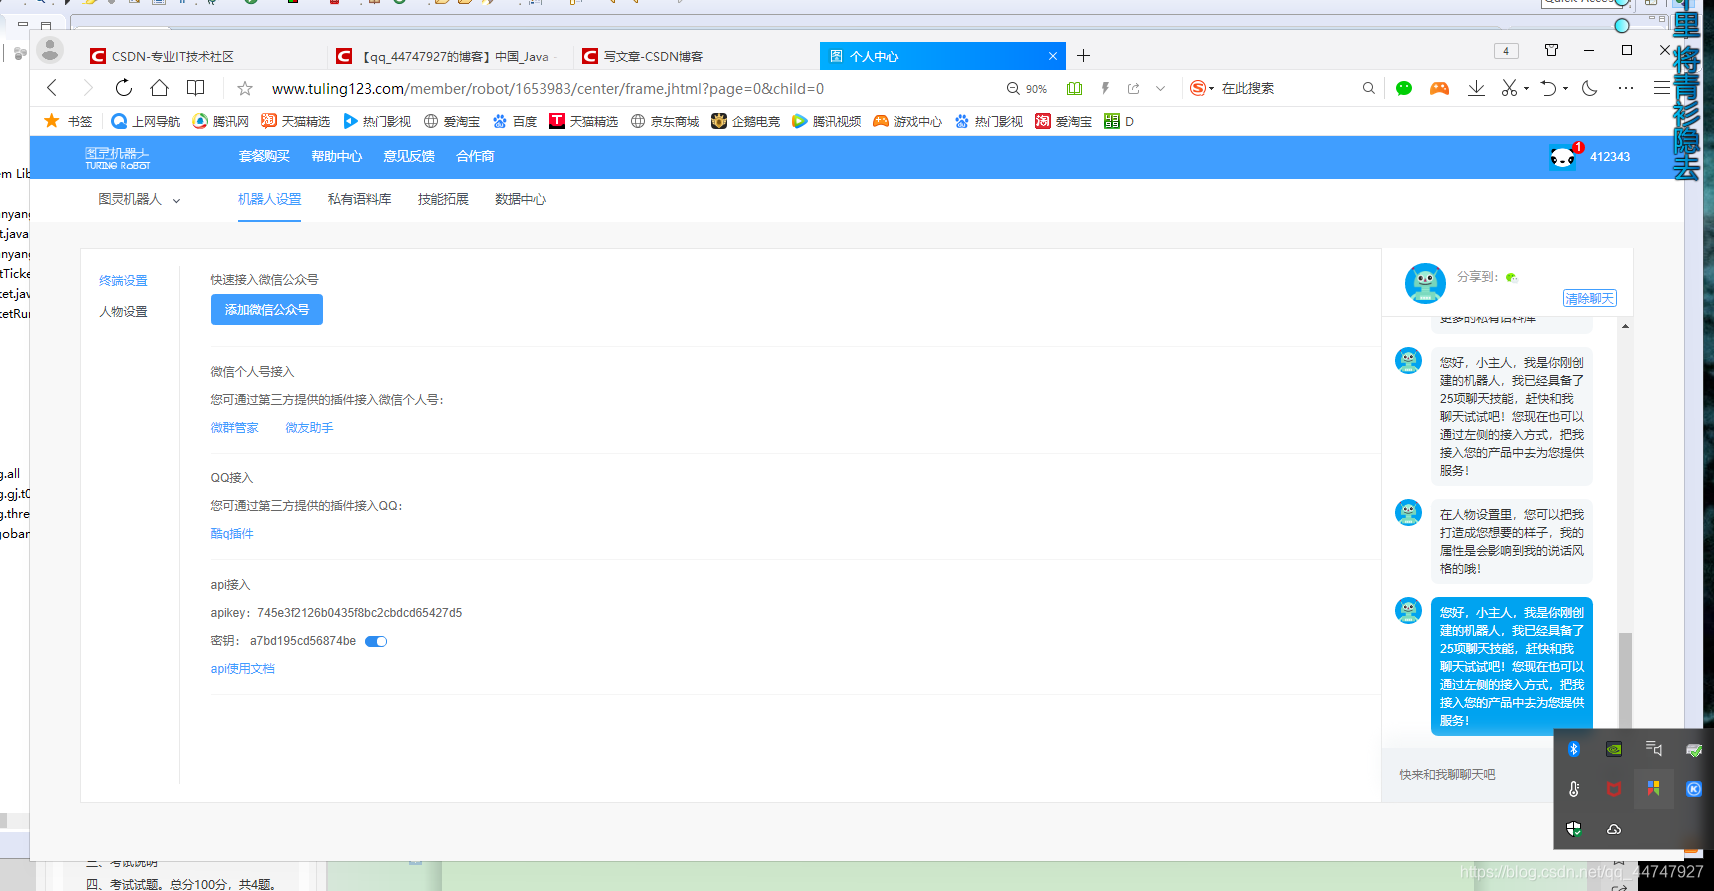Open Sogou search engine selector

pyautogui.click(x=1201, y=88)
